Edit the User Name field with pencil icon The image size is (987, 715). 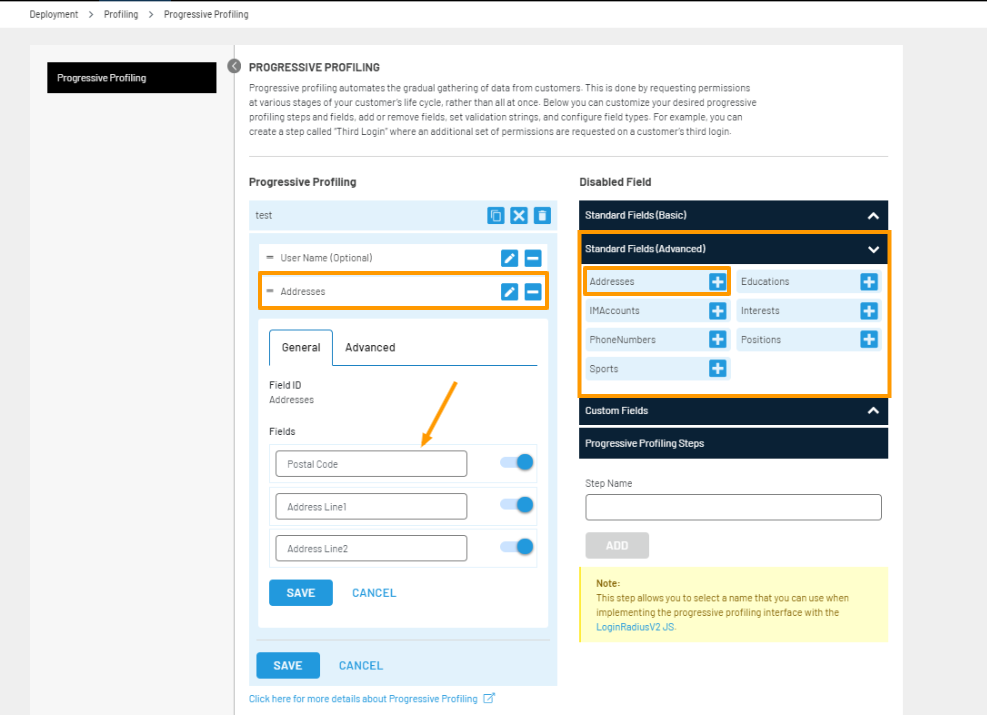(x=510, y=257)
